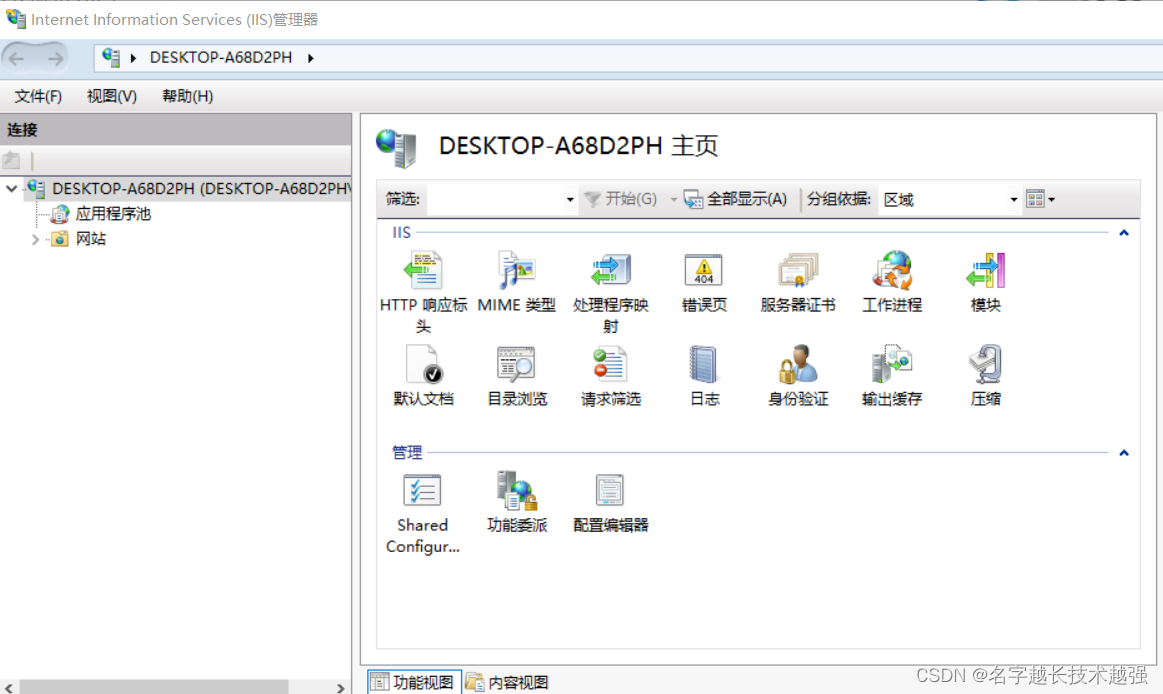The height and width of the screenshot is (694, 1163).
Task: Click the left scrollbar arrow in connections
Action: click(x=8, y=688)
